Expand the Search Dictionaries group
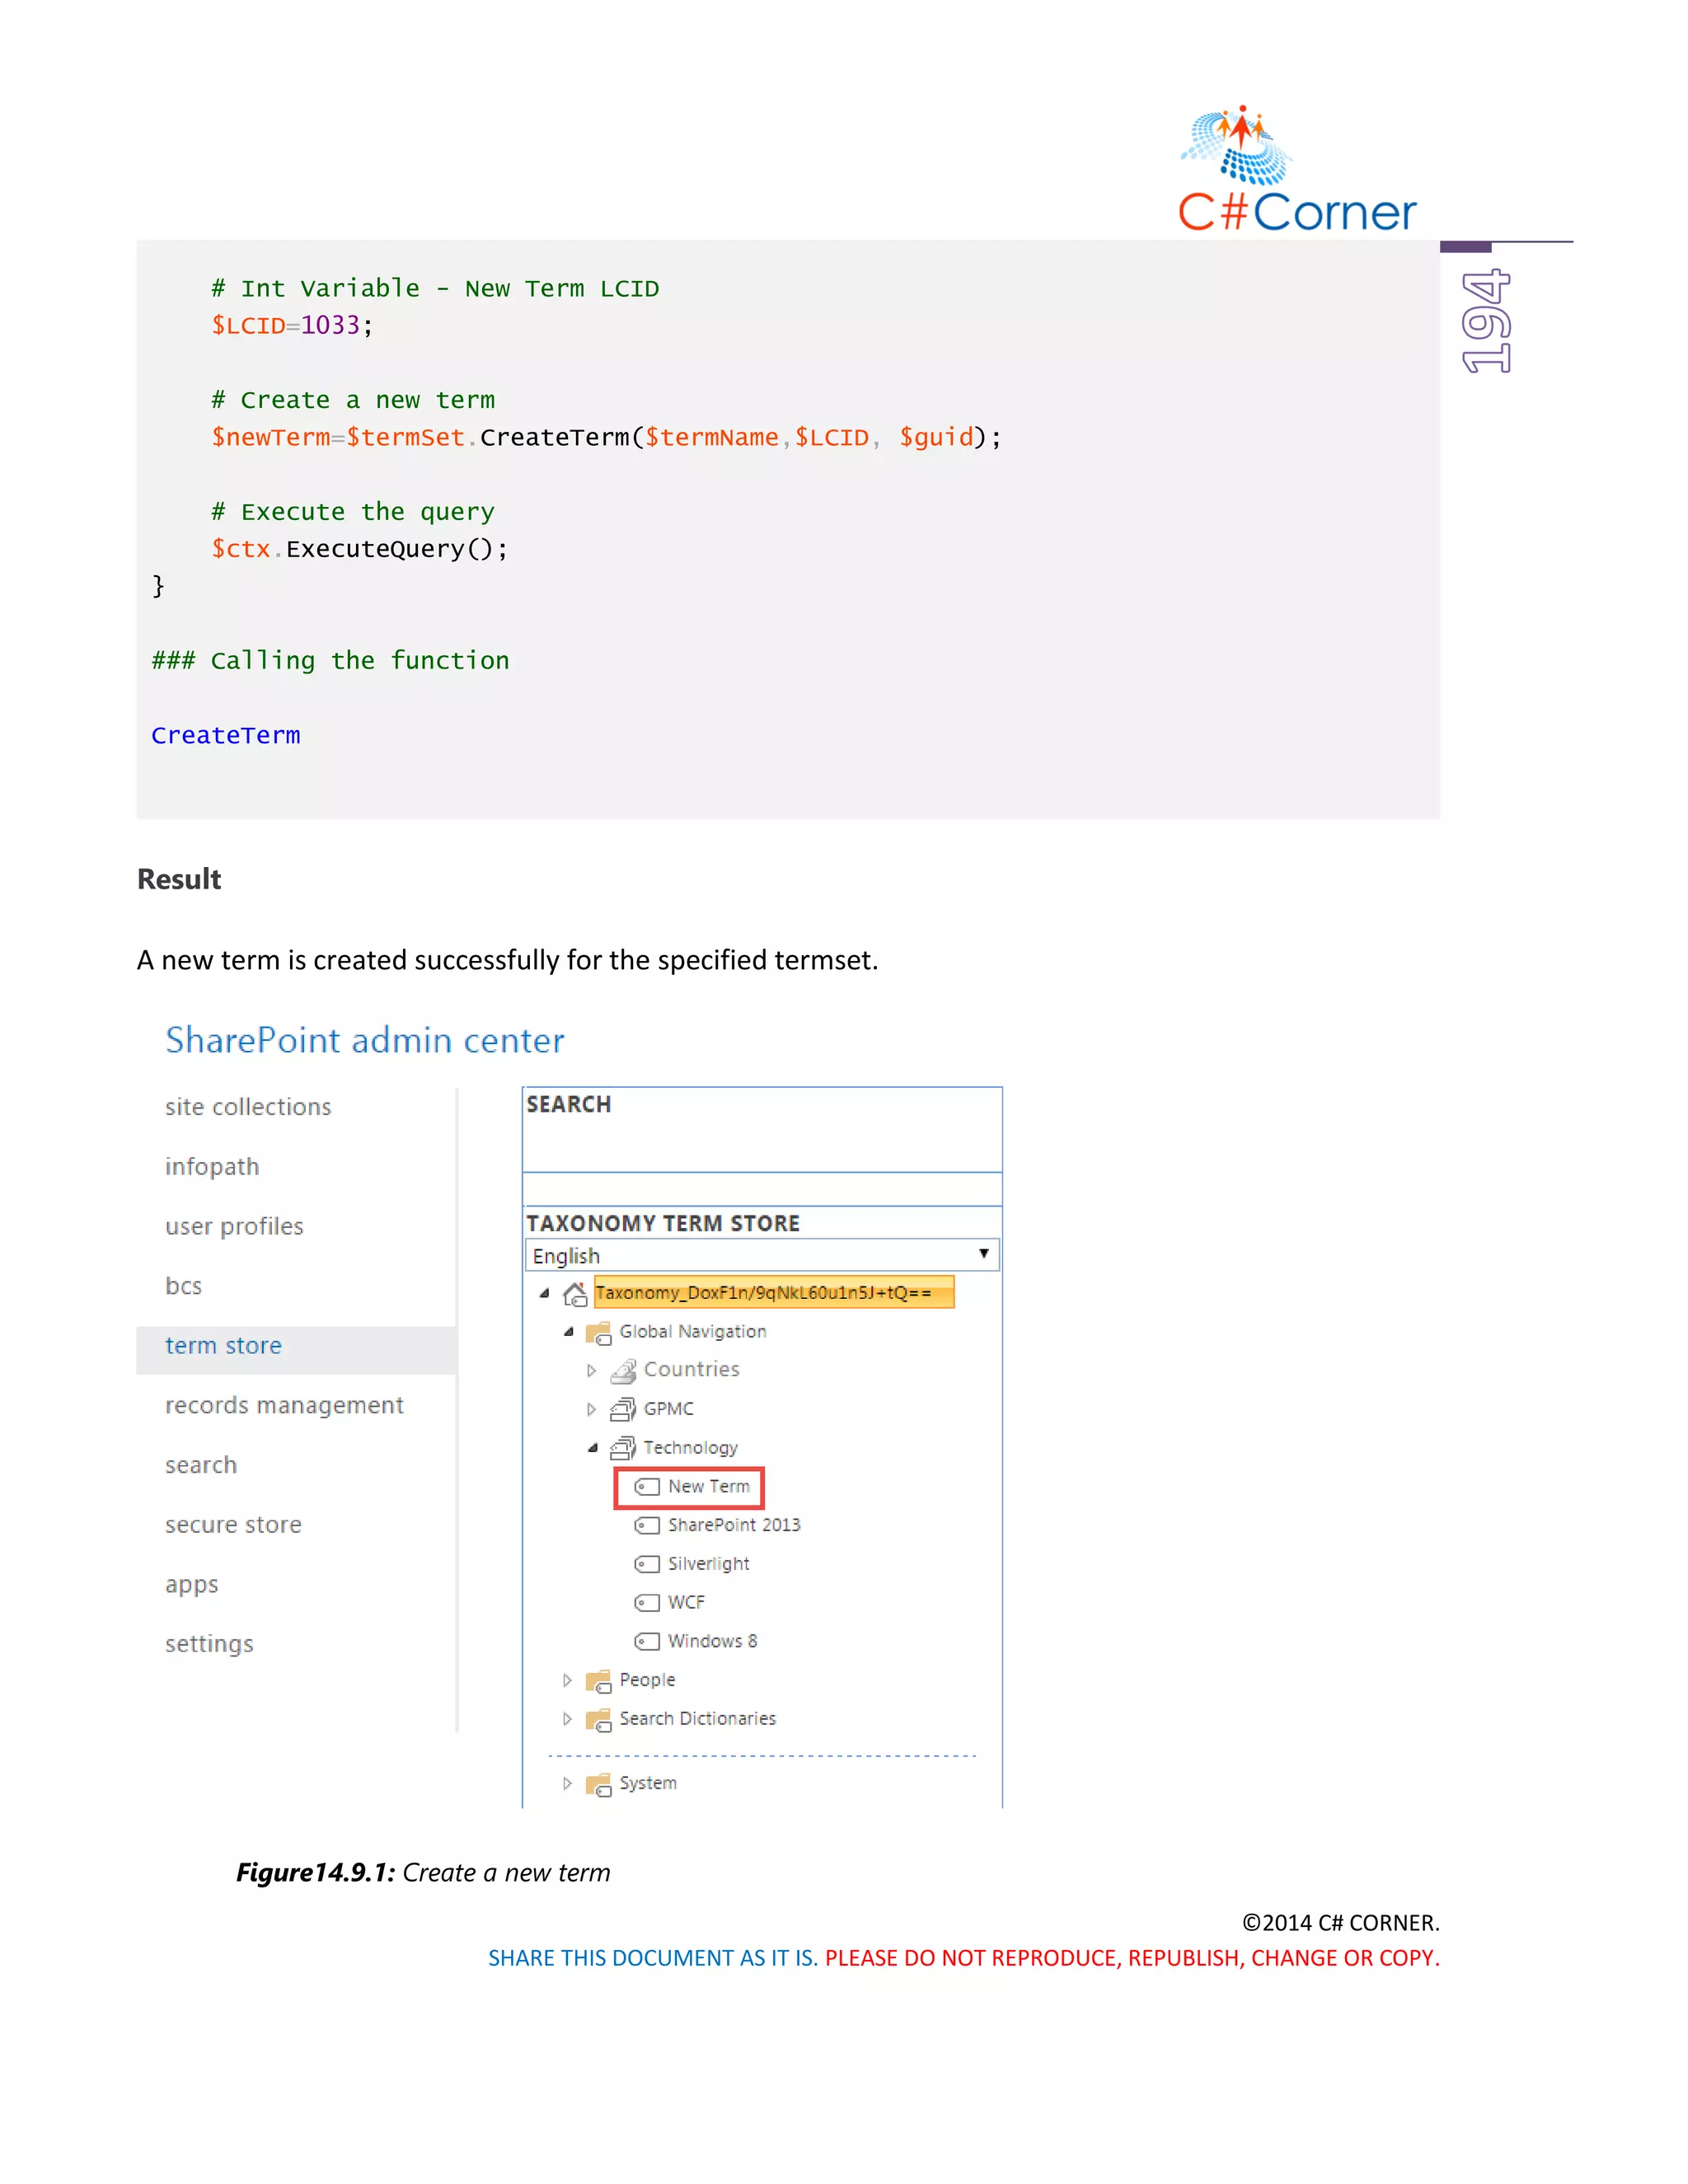Screen dimensions: 1688x2184 (x=567, y=1720)
